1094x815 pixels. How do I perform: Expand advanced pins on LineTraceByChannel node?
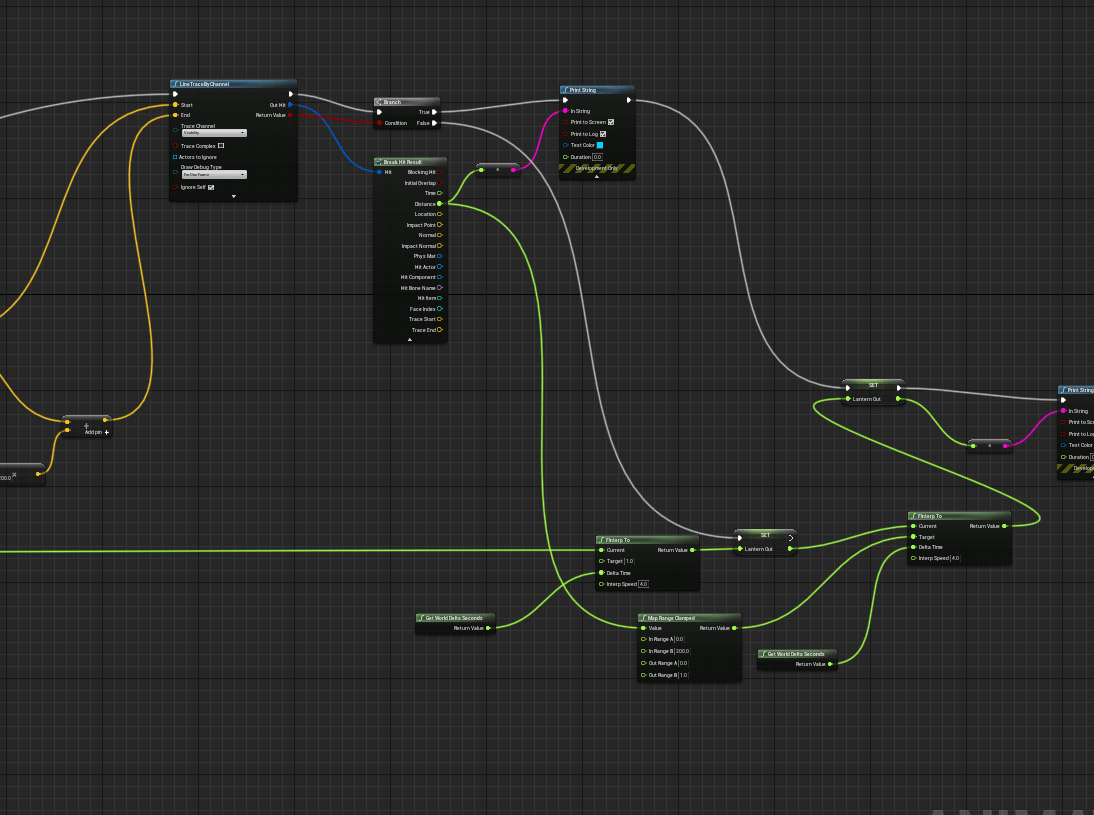point(234,197)
